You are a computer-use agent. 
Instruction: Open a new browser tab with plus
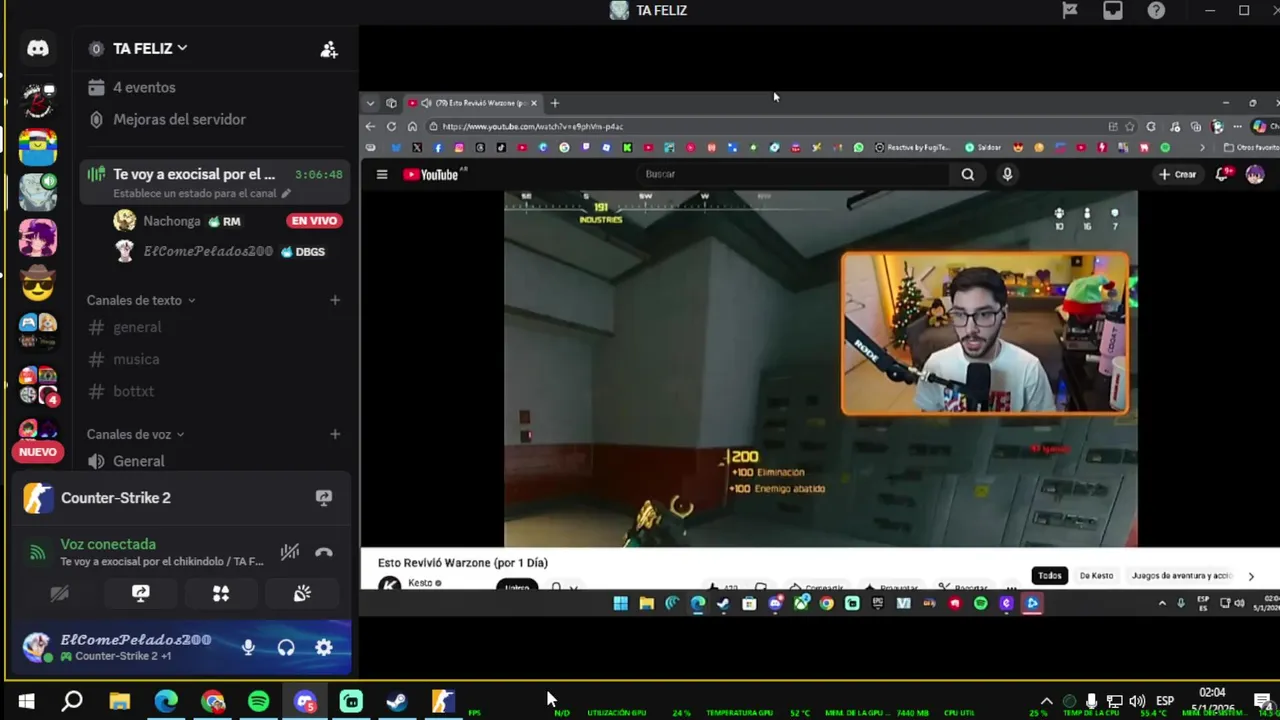[x=555, y=103]
